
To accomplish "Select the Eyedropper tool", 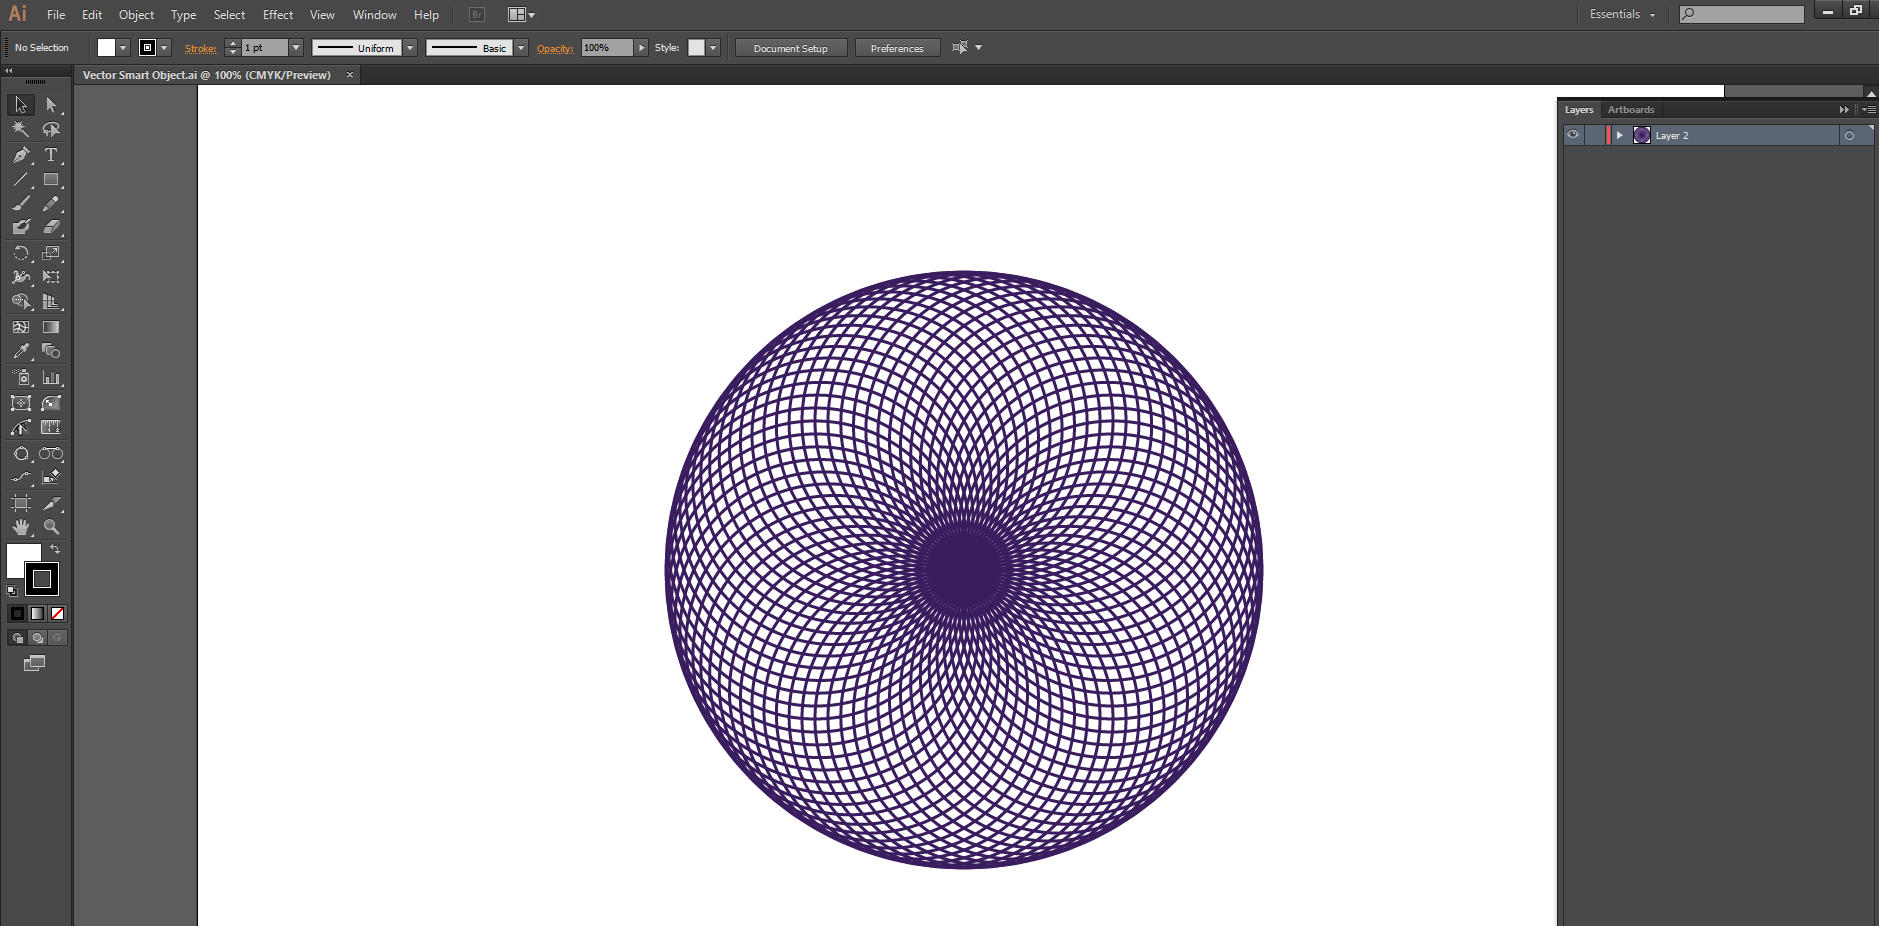I will pos(21,351).
